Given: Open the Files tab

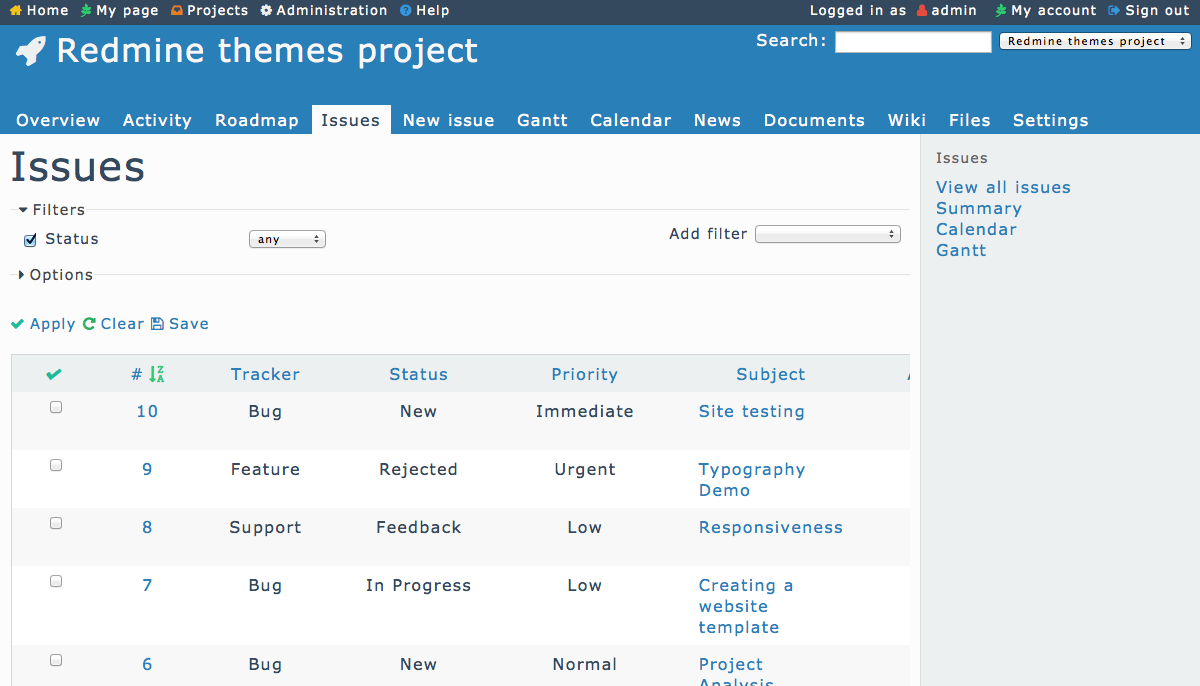Looking at the screenshot, I should [x=970, y=120].
